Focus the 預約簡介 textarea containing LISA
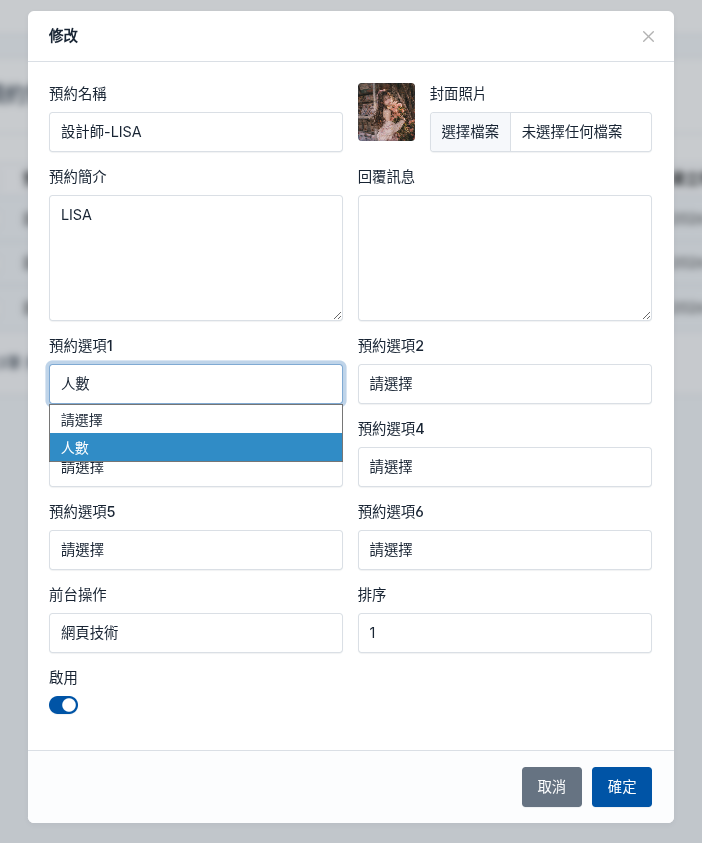 (x=196, y=258)
